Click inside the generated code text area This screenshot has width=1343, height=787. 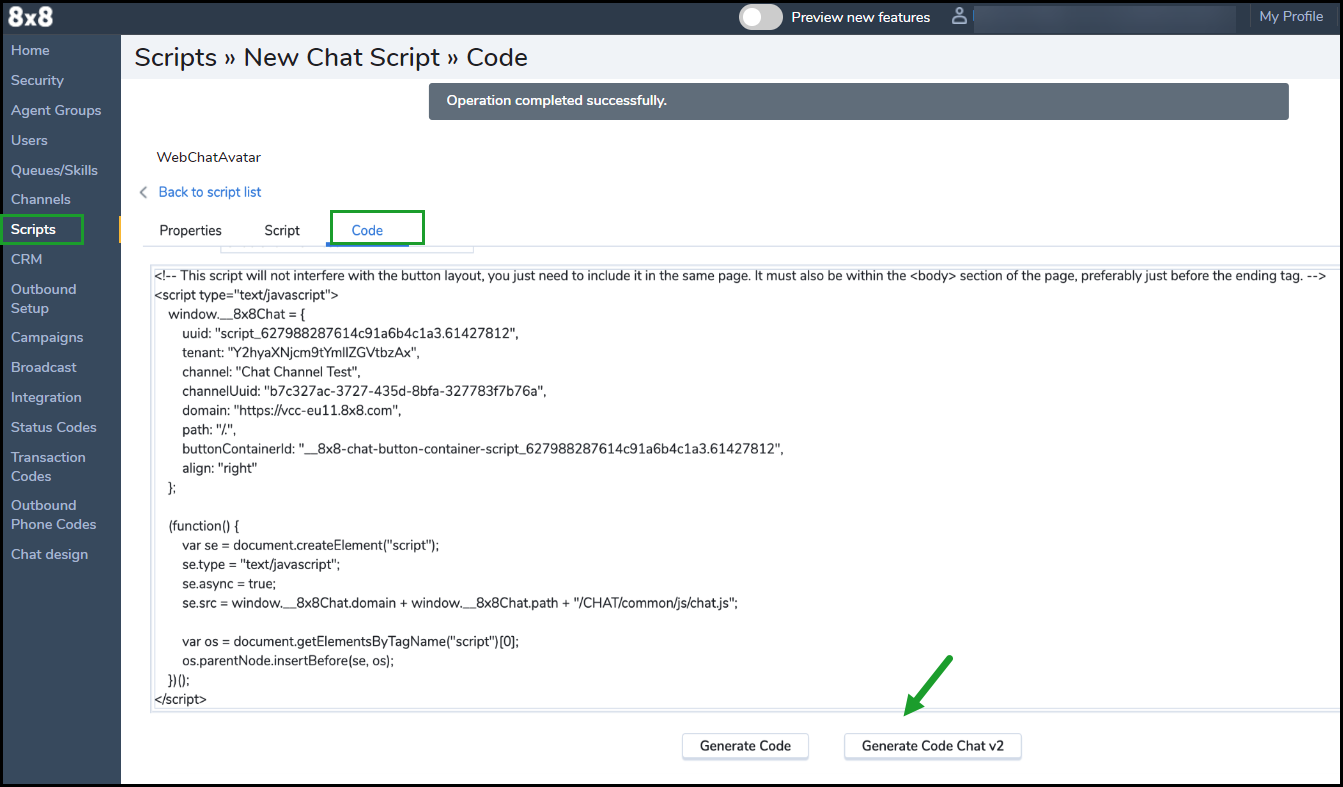tap(745, 488)
